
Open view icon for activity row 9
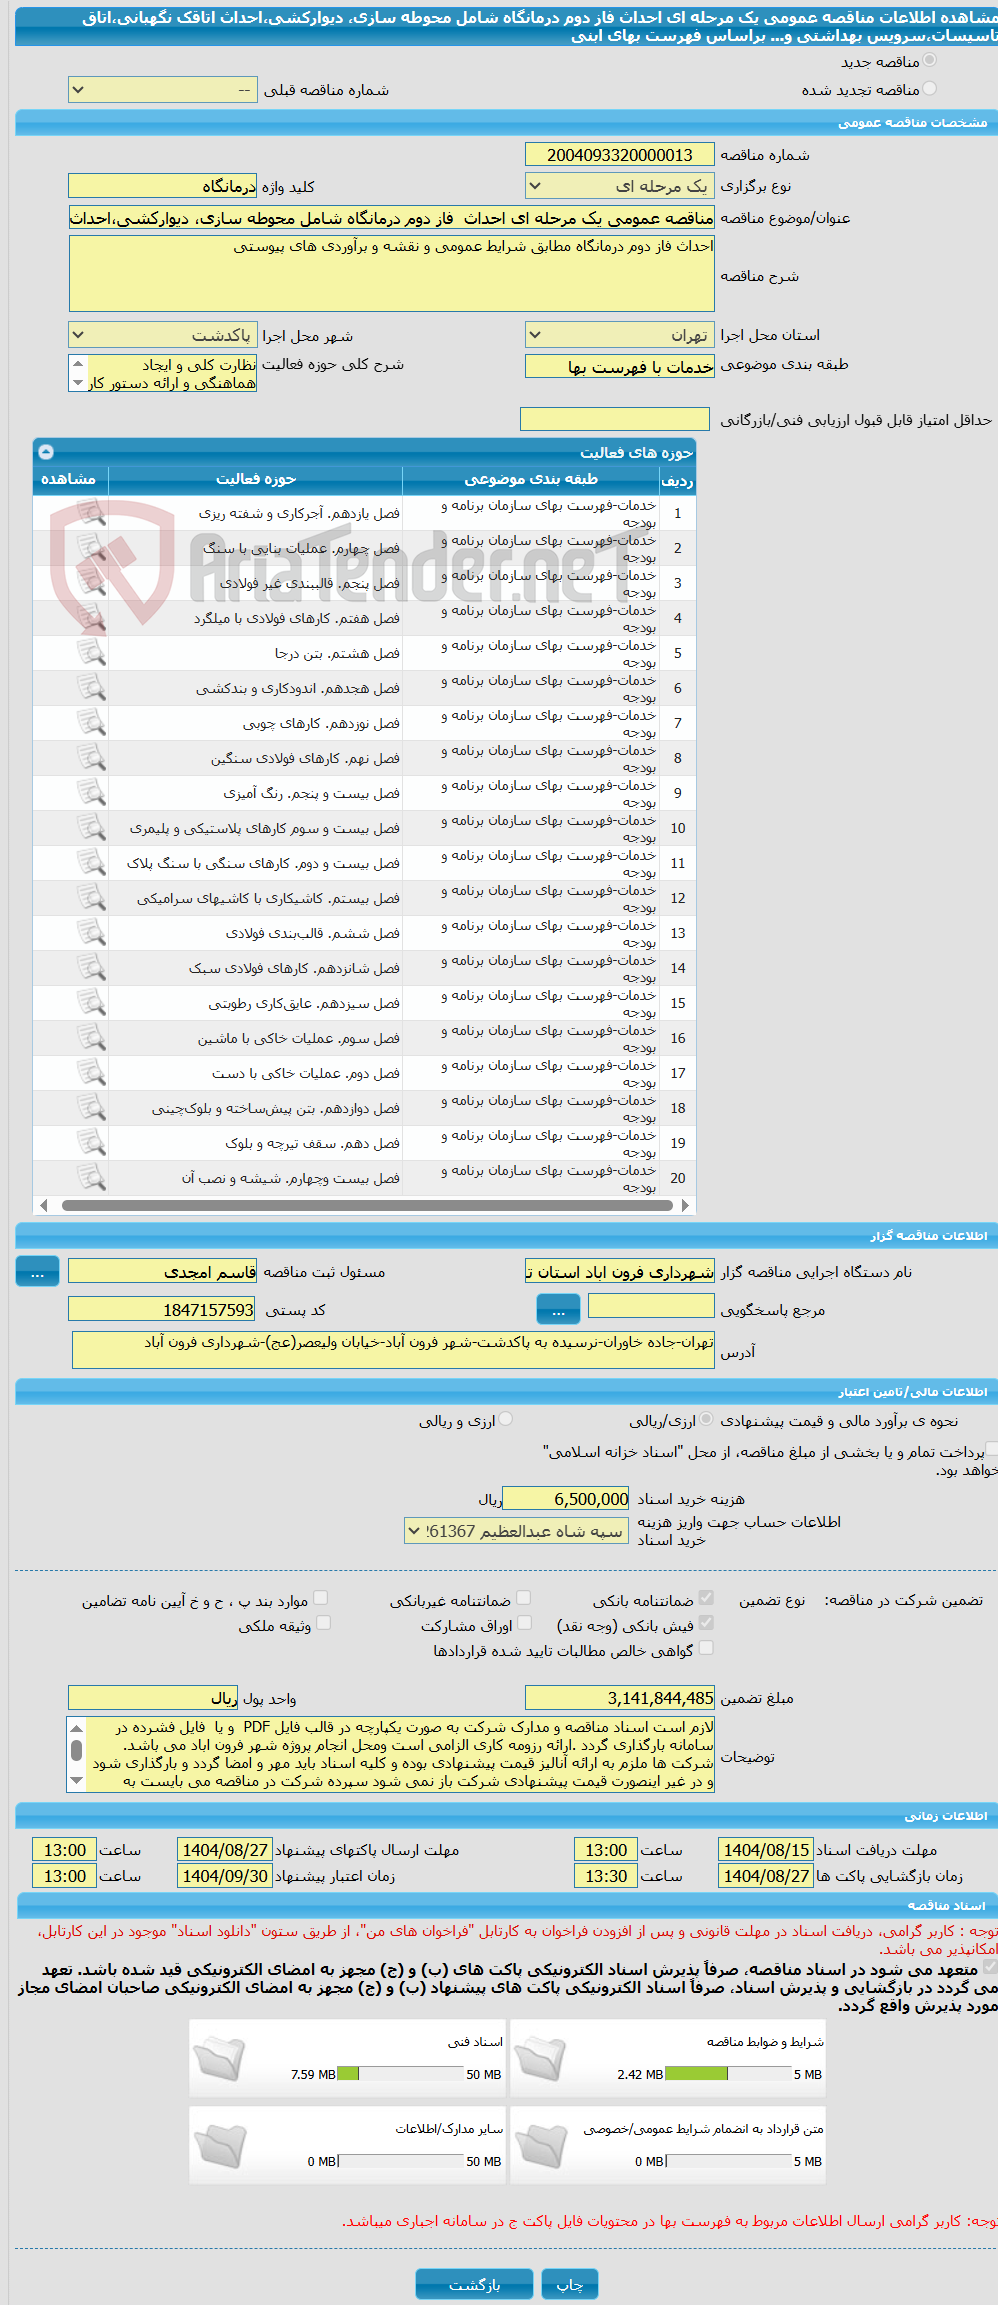(91, 793)
